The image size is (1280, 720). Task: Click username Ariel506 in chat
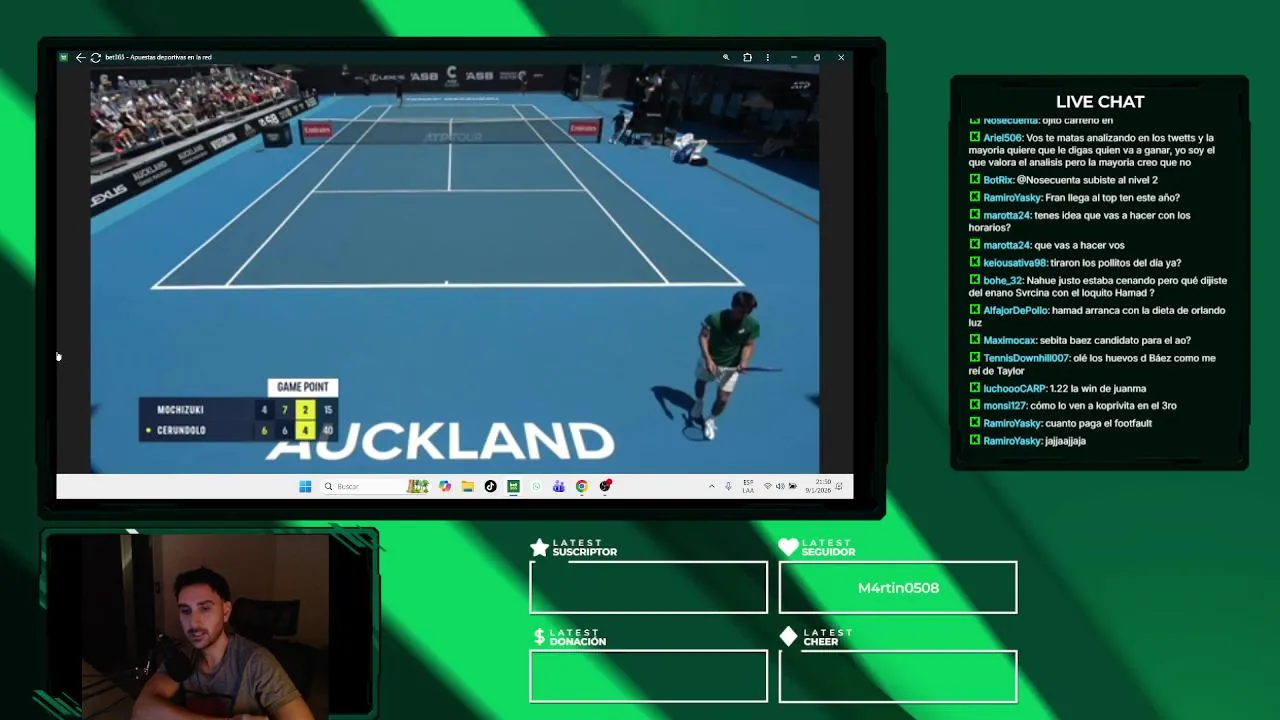pos(1003,138)
